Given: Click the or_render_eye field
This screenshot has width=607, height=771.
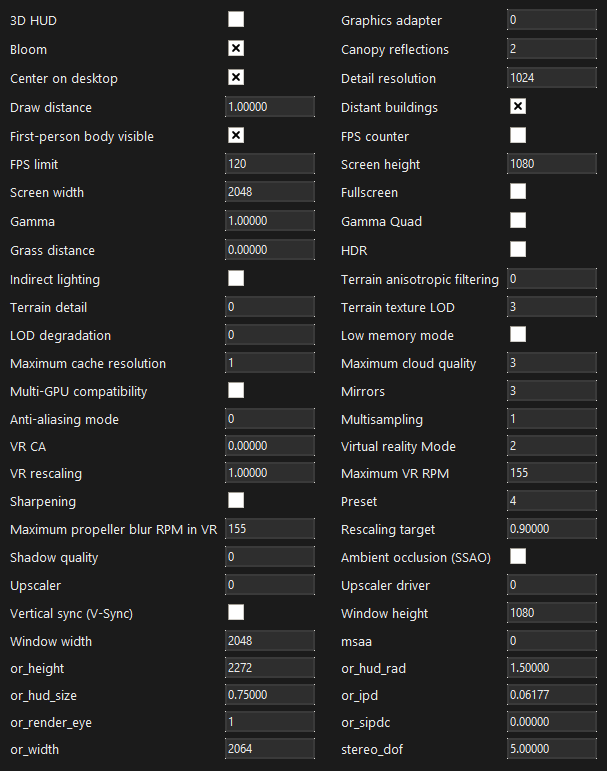Looking at the screenshot, I should (270, 722).
